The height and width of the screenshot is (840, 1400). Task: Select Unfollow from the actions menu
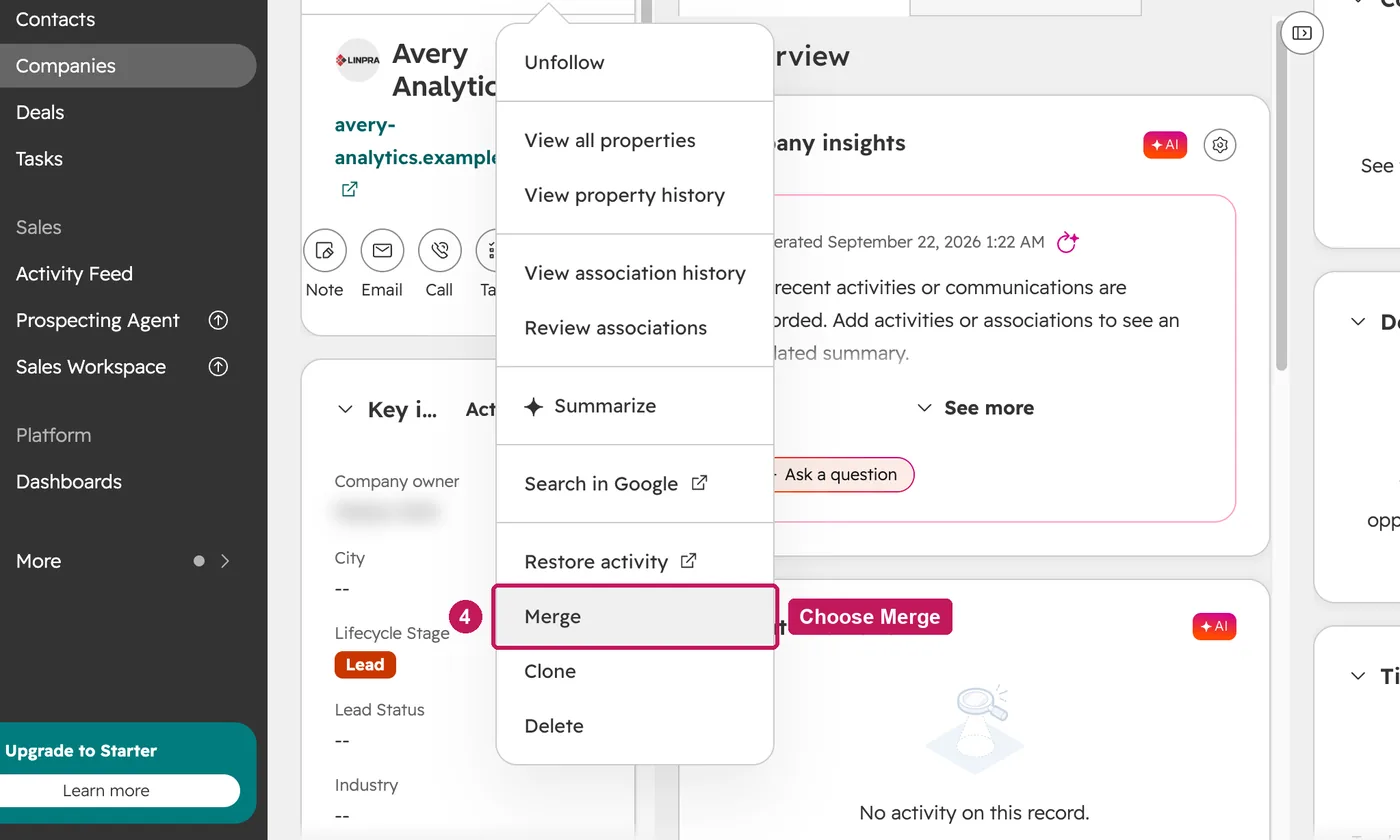click(x=635, y=62)
